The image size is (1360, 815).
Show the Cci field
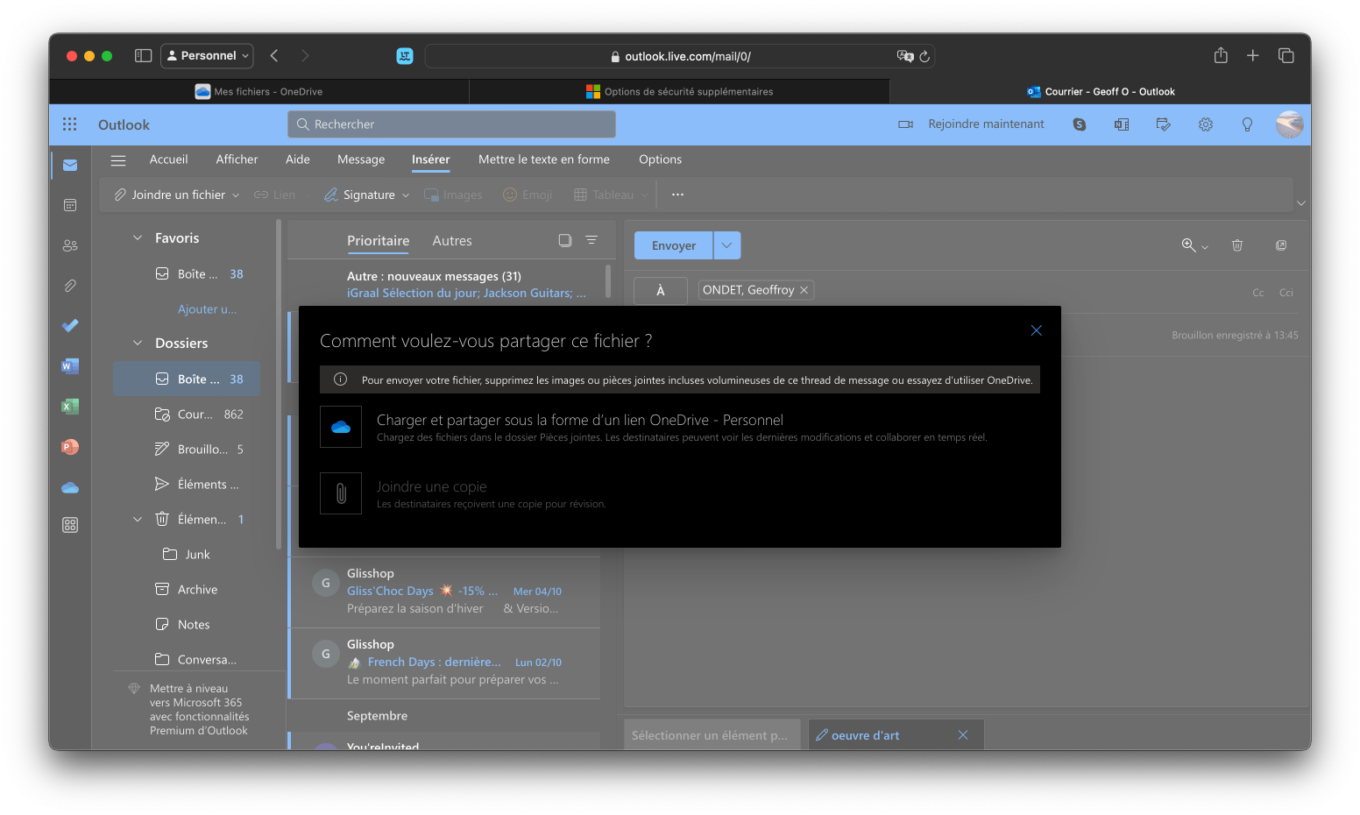pos(1287,293)
